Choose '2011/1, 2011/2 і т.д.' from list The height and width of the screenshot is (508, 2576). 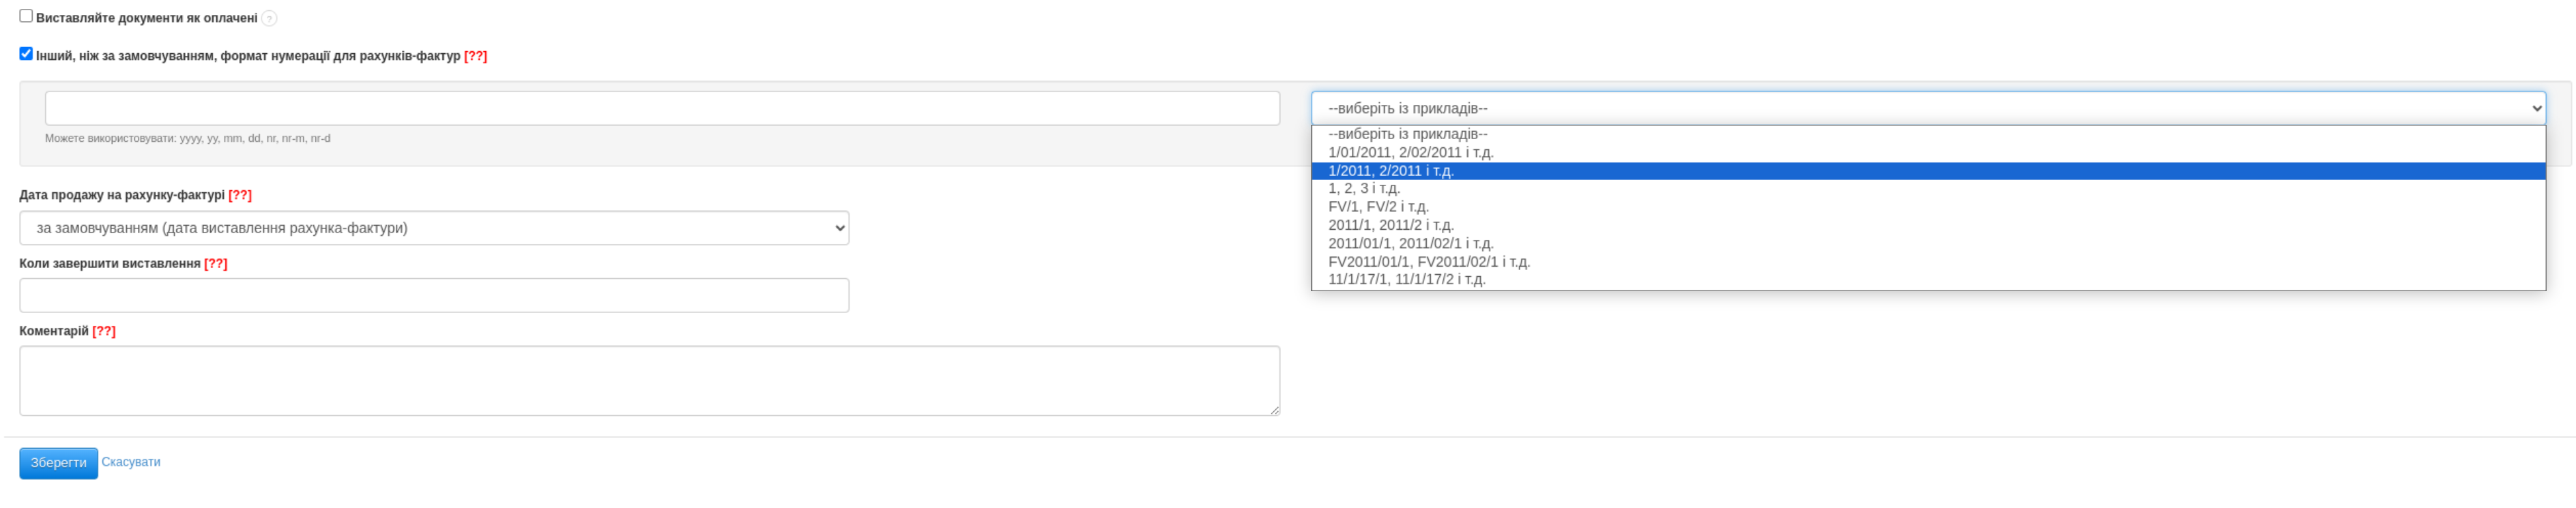(1390, 225)
